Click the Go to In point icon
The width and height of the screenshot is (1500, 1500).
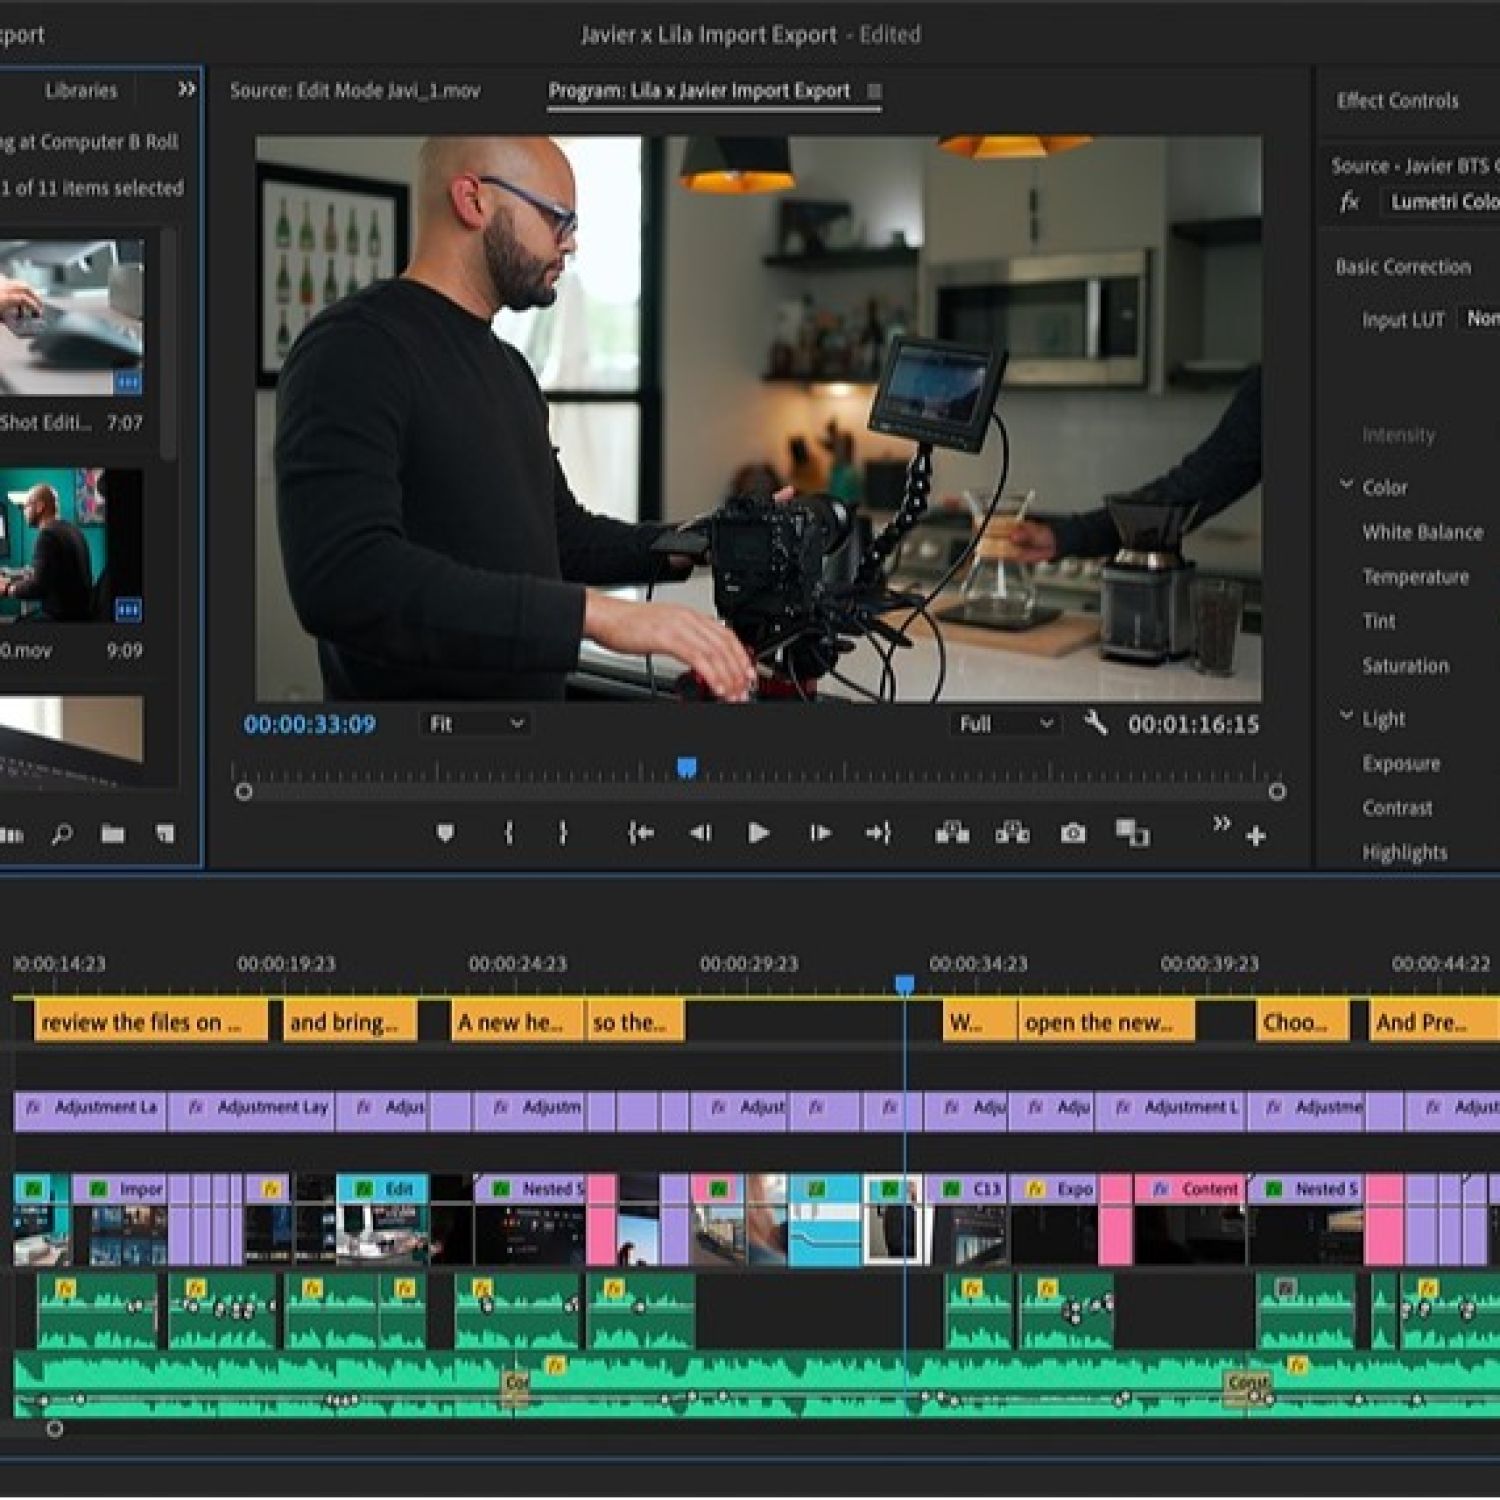(640, 833)
